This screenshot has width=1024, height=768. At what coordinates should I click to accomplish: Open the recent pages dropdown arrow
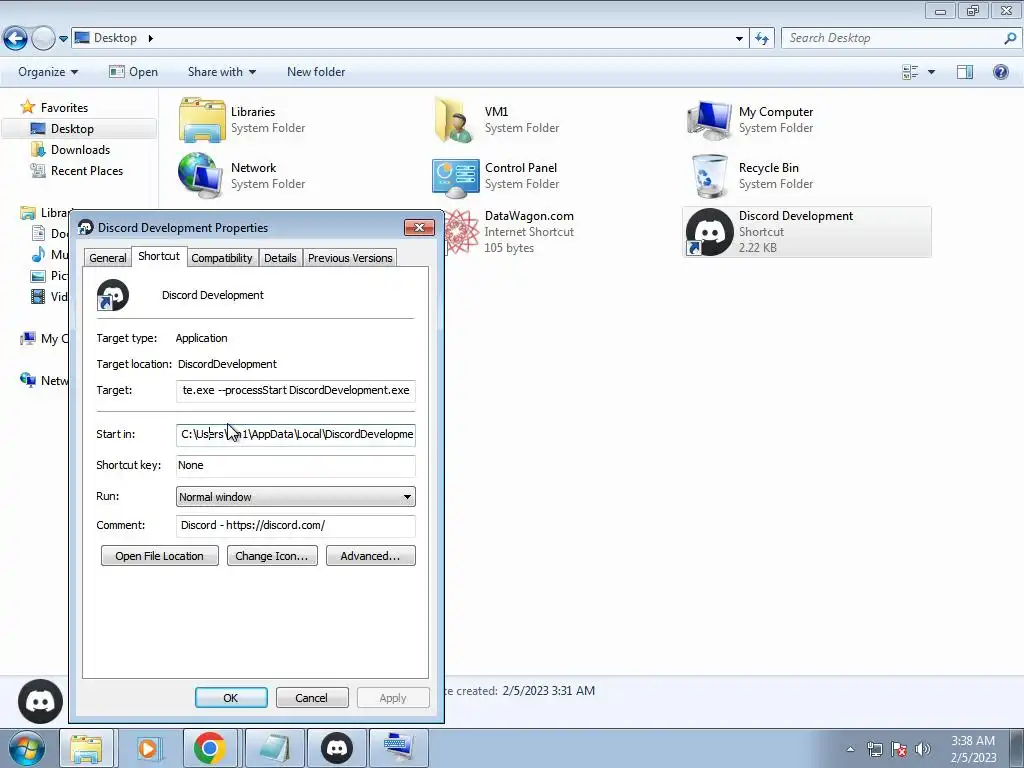pyautogui.click(x=63, y=39)
